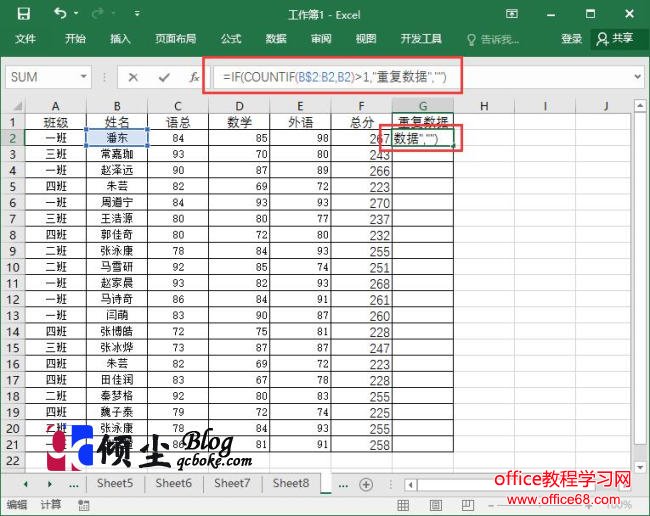Click vertical scrollbar up arrow
650x516 pixels.
[640, 106]
